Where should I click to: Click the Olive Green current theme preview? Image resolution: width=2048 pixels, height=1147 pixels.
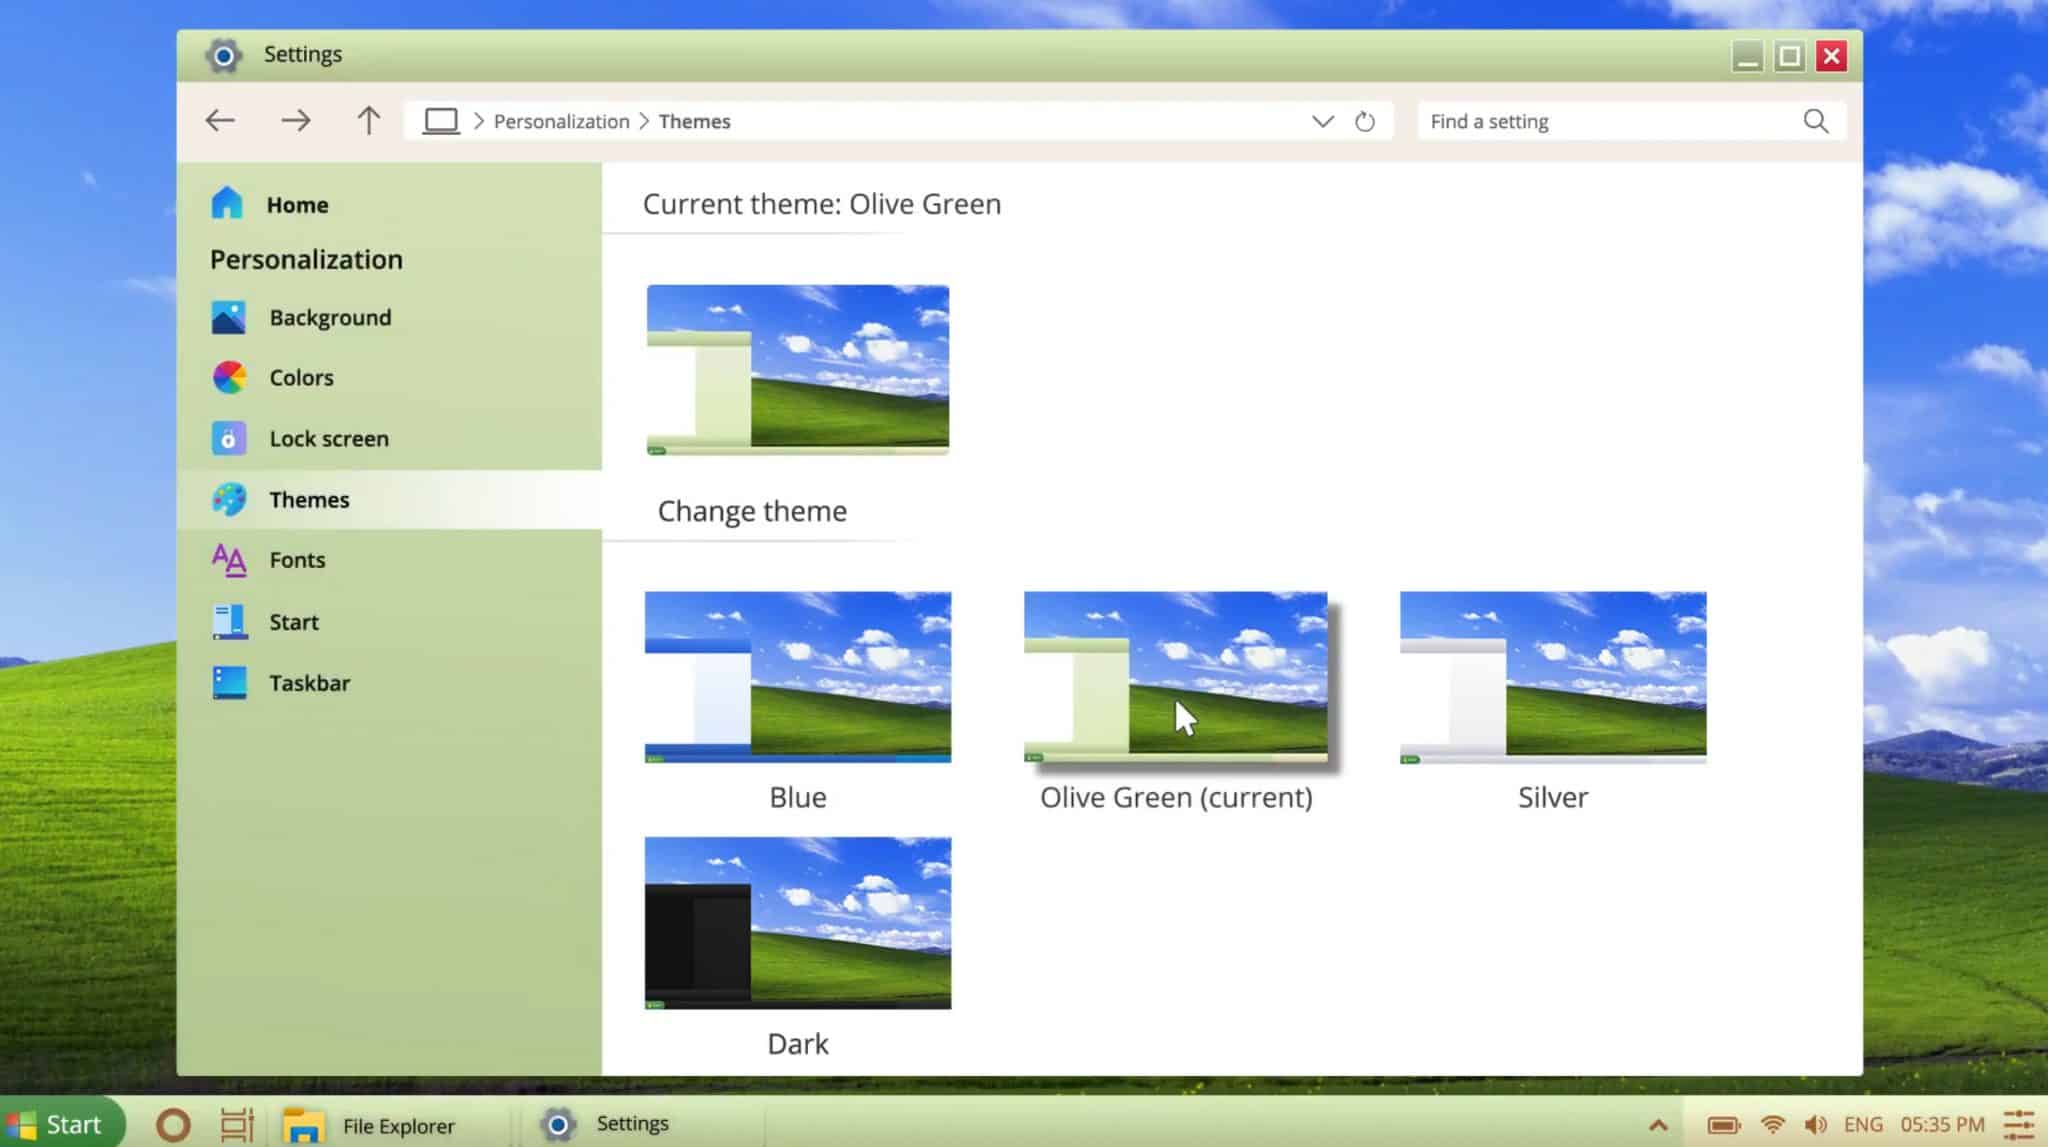coord(1175,677)
